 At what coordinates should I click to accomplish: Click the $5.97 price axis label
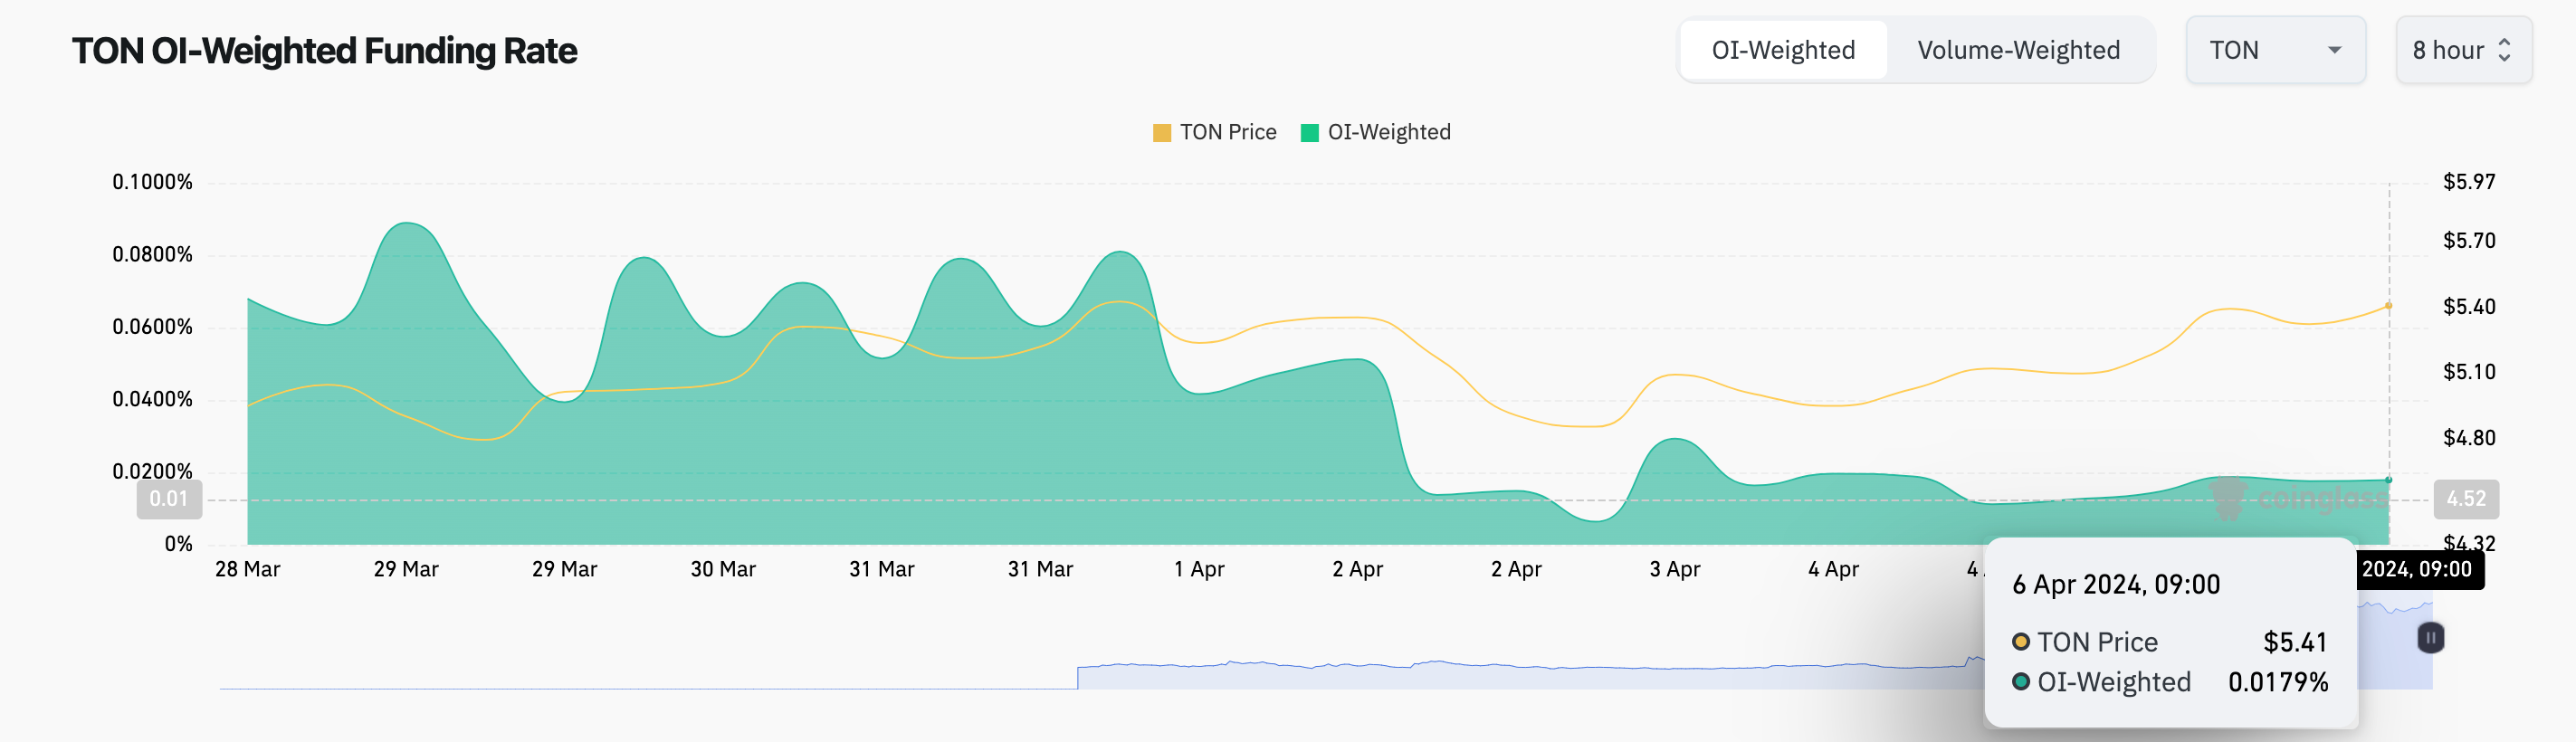coord(2469,182)
